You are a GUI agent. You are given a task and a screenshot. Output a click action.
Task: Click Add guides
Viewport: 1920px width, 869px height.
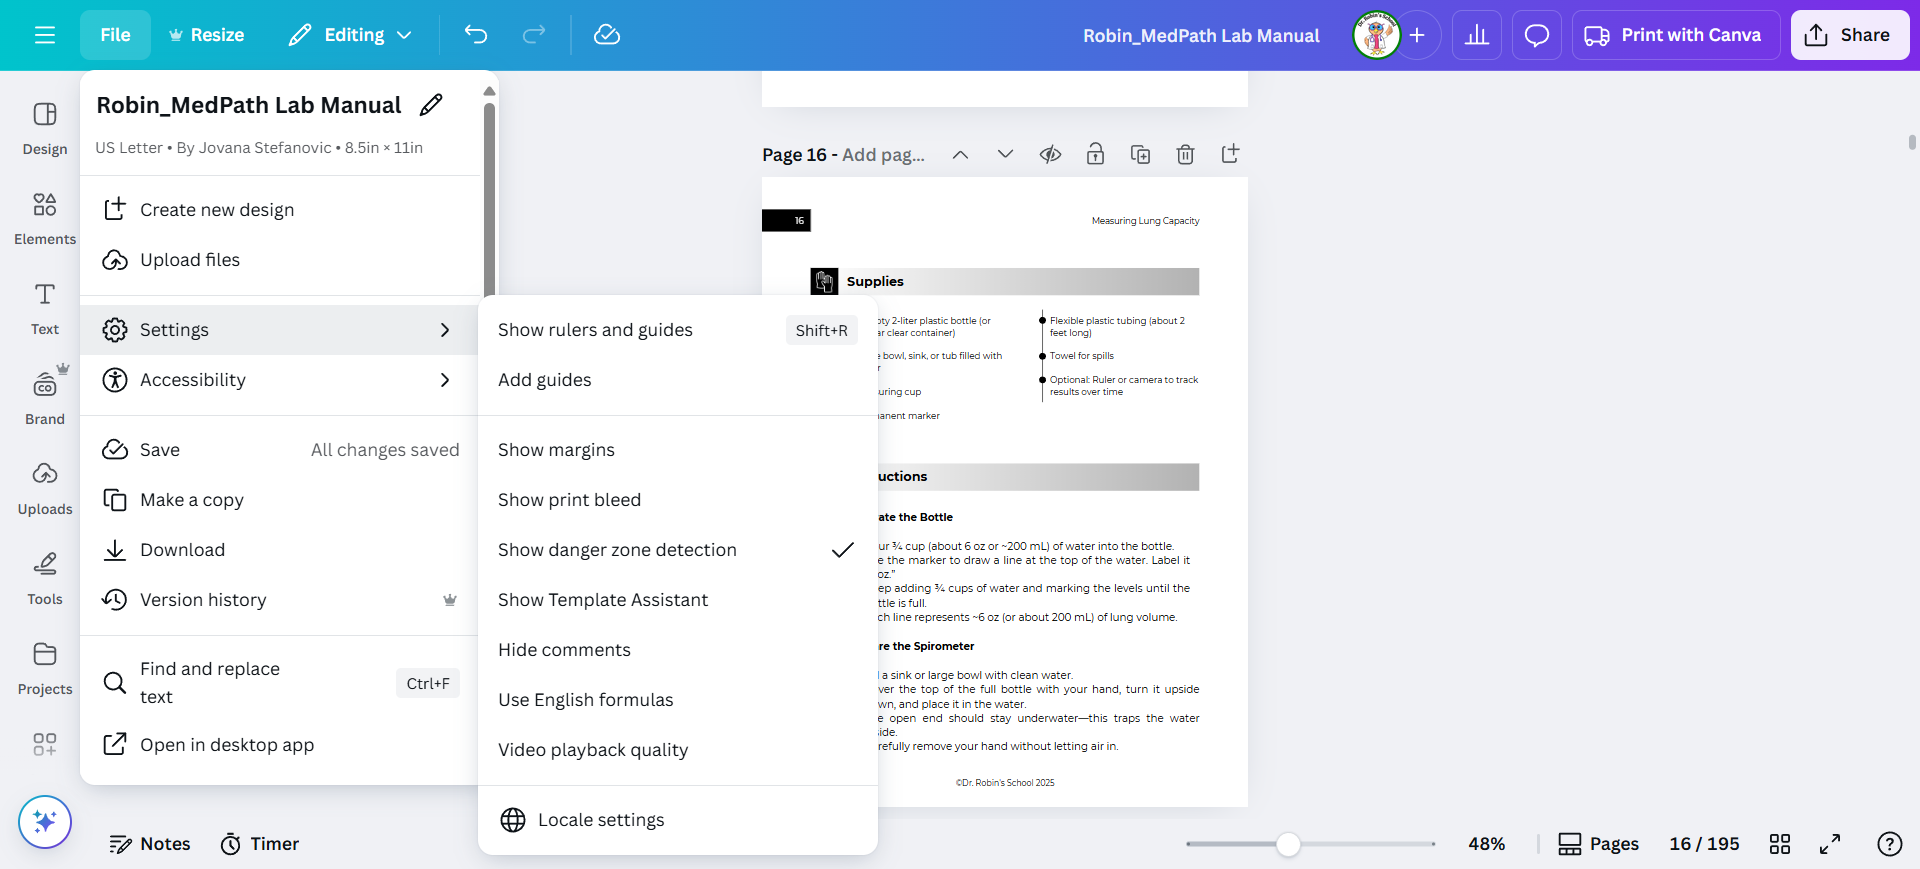pos(677,380)
